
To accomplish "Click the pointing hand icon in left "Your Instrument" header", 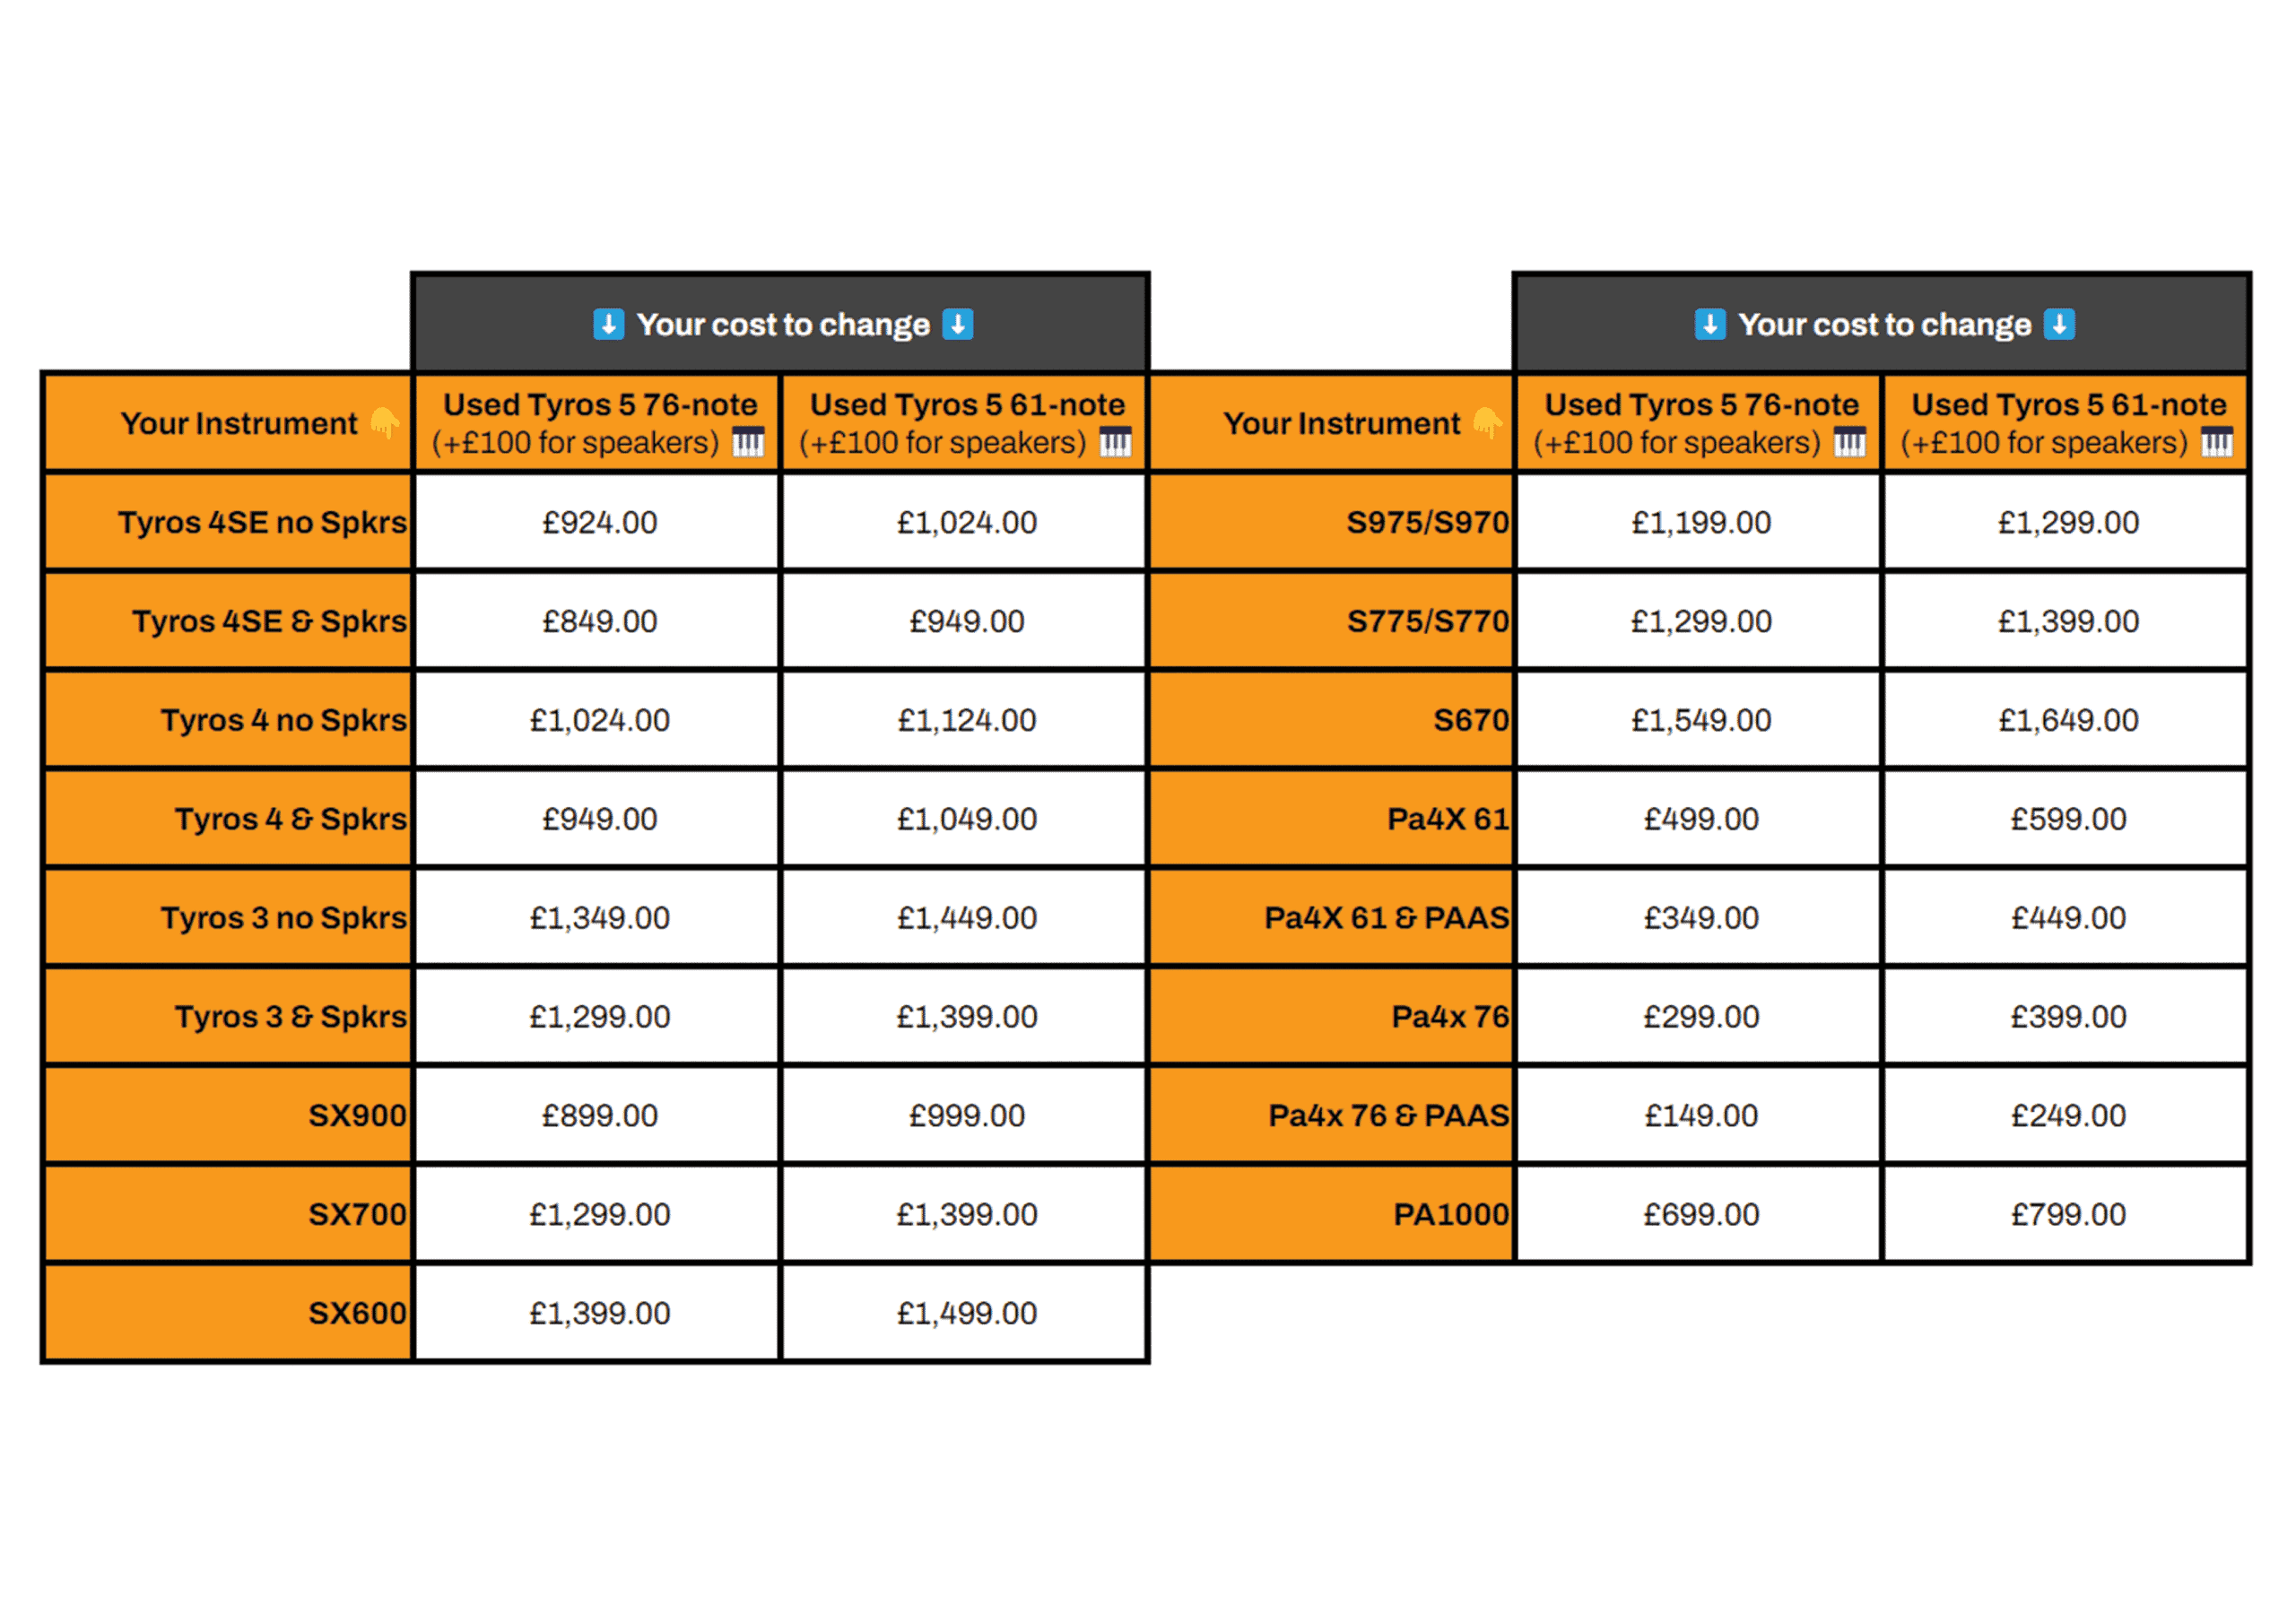I will coord(385,423).
